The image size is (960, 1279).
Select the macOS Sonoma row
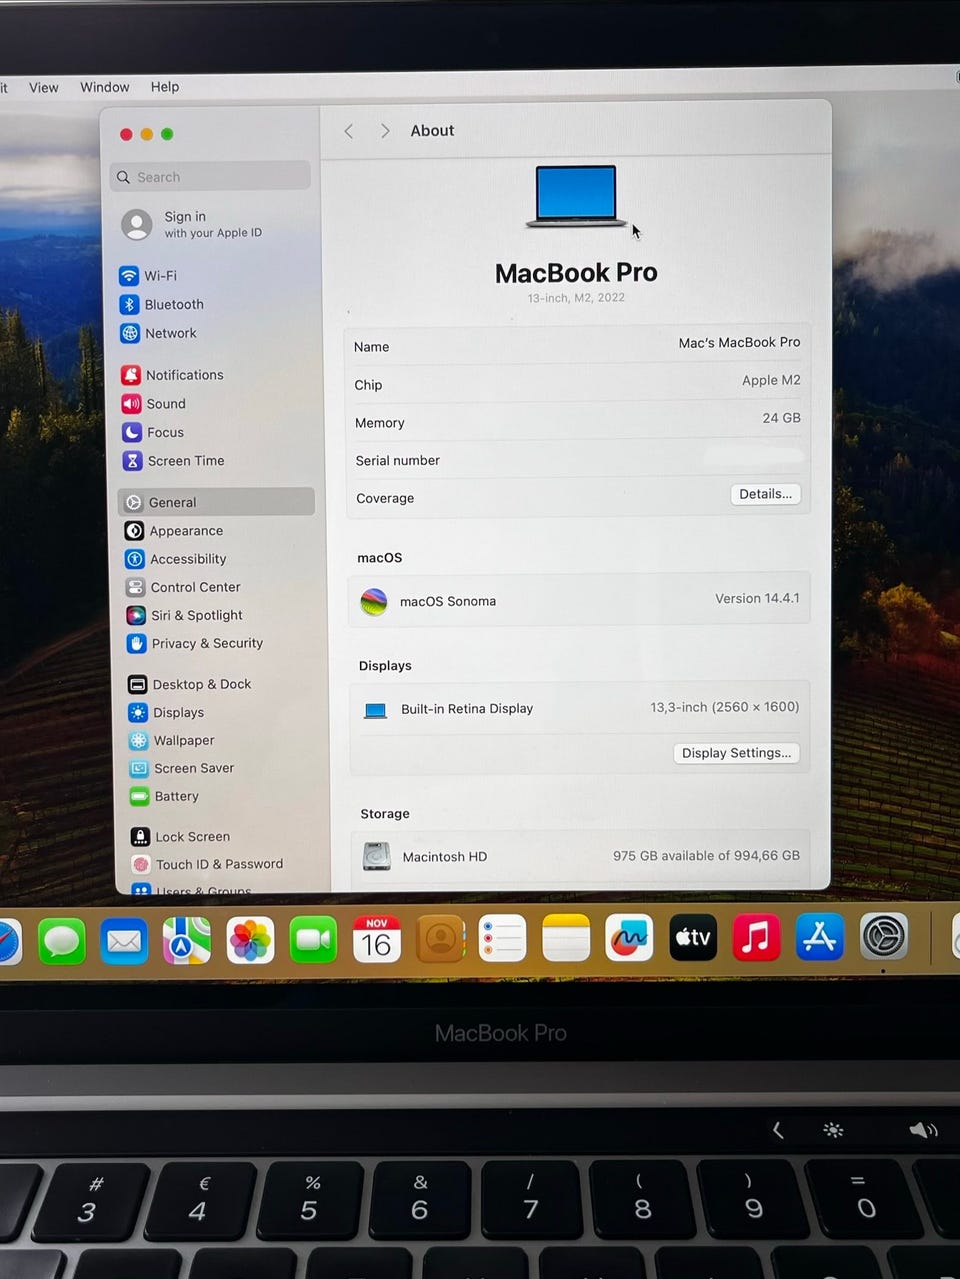click(579, 601)
